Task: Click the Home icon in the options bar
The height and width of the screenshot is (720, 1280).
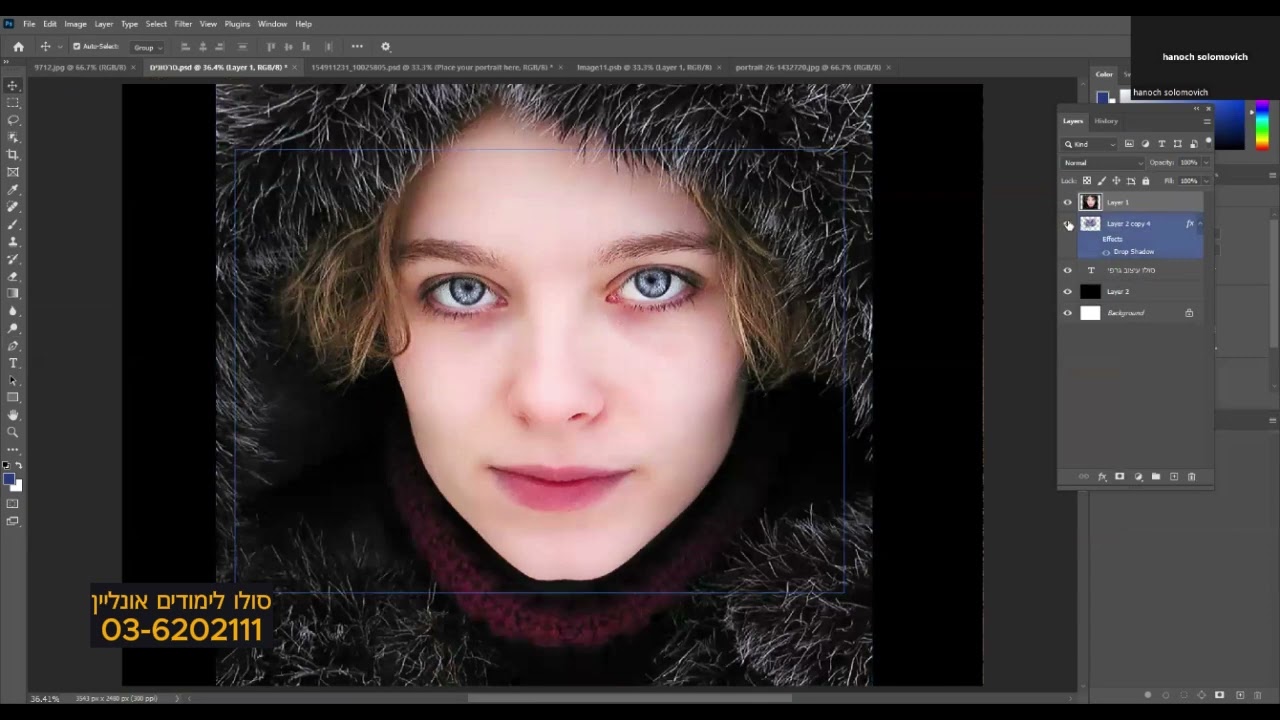Action: 18,46
